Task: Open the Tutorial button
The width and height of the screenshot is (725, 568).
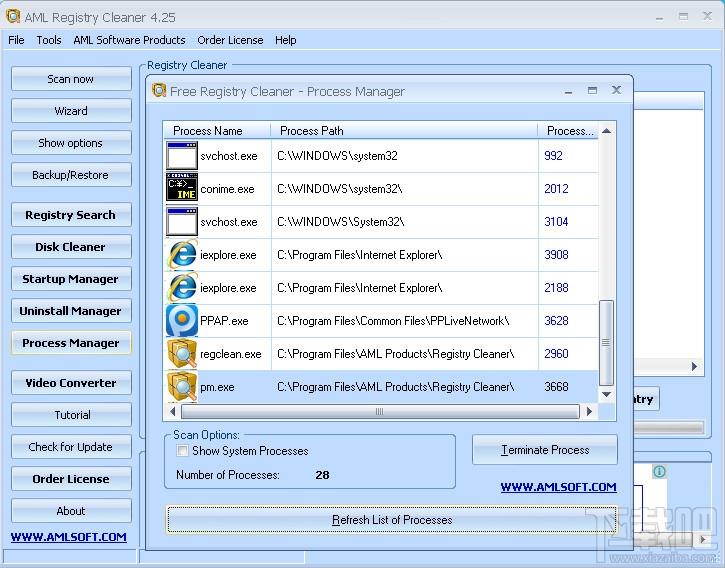Action: click(71, 415)
